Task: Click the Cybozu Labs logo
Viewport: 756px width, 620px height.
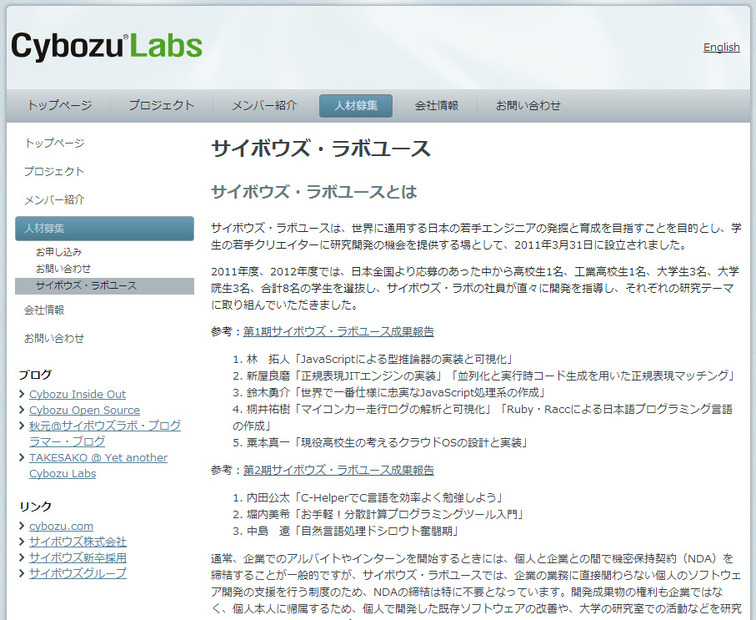Action: click(x=107, y=47)
